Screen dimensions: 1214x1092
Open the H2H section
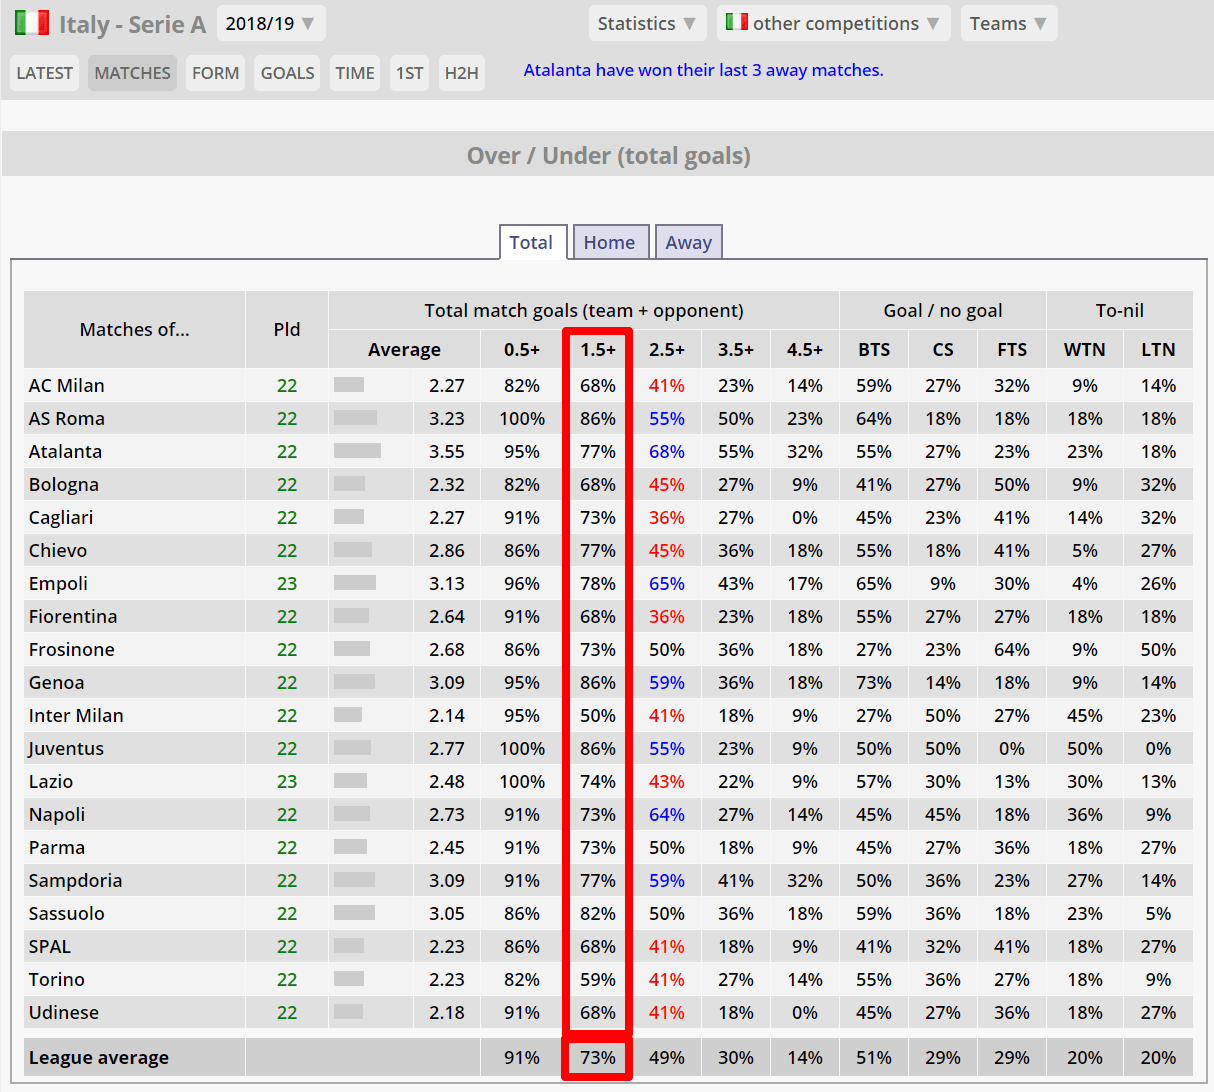click(462, 73)
